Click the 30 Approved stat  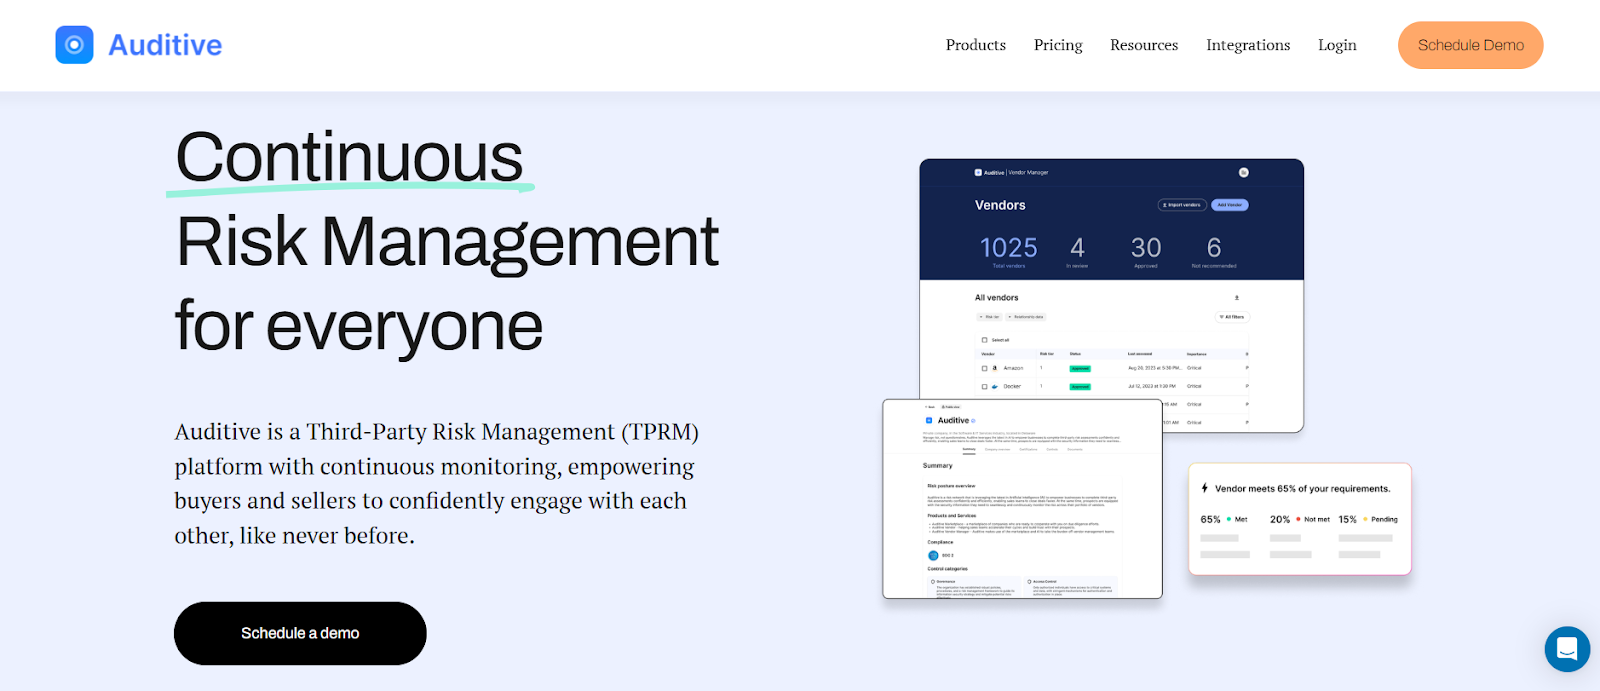point(1146,251)
